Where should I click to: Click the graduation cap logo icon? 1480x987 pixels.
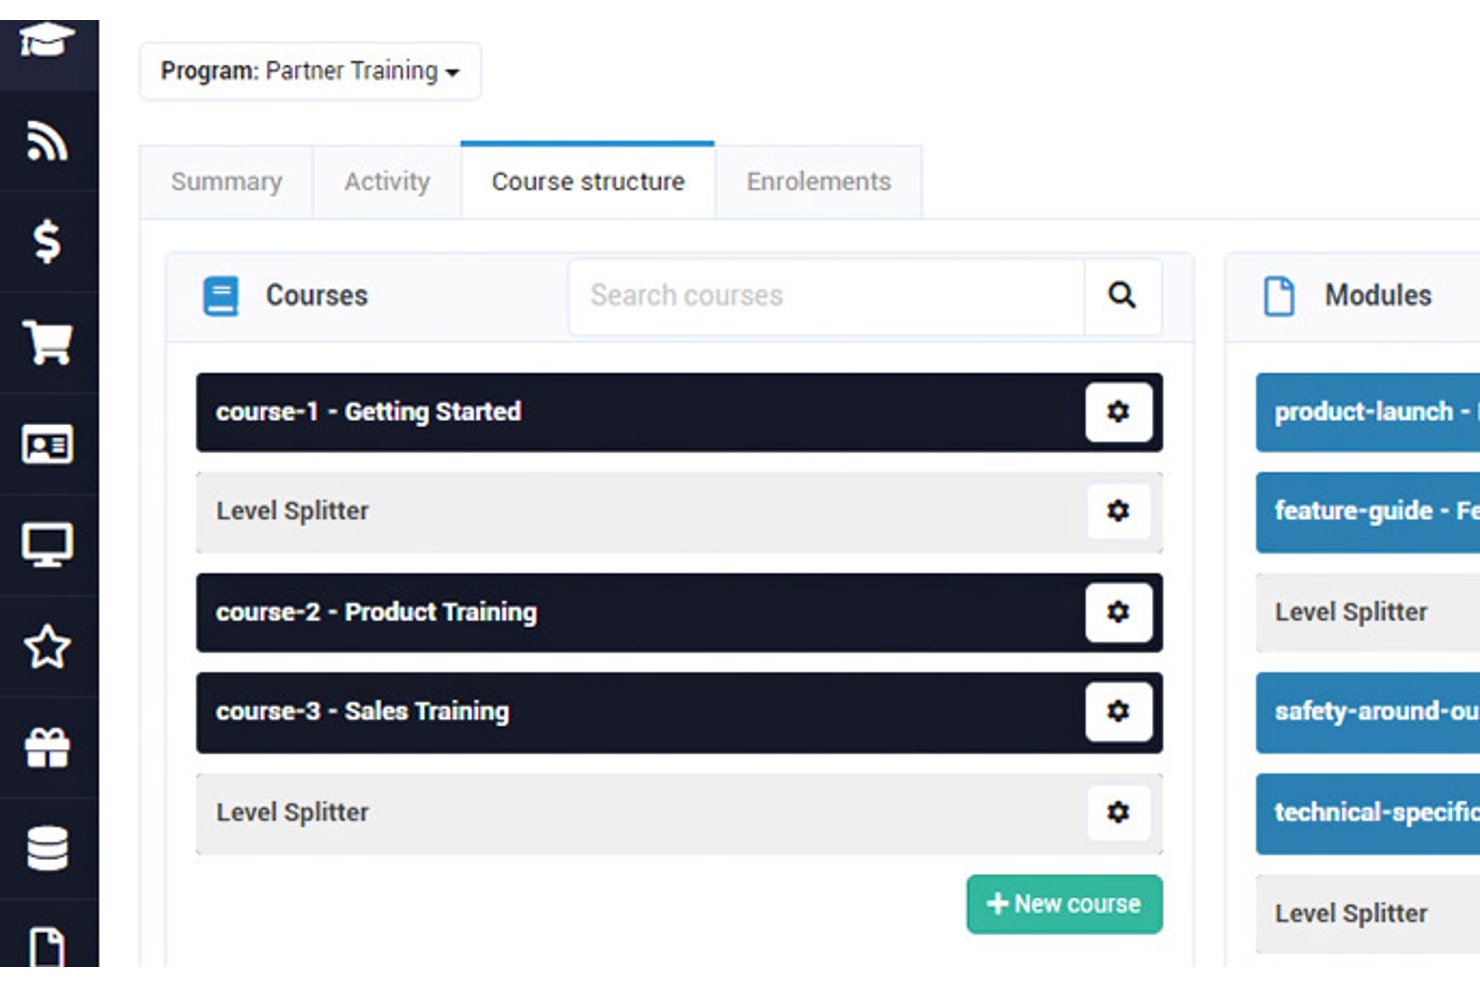[x=47, y=42]
